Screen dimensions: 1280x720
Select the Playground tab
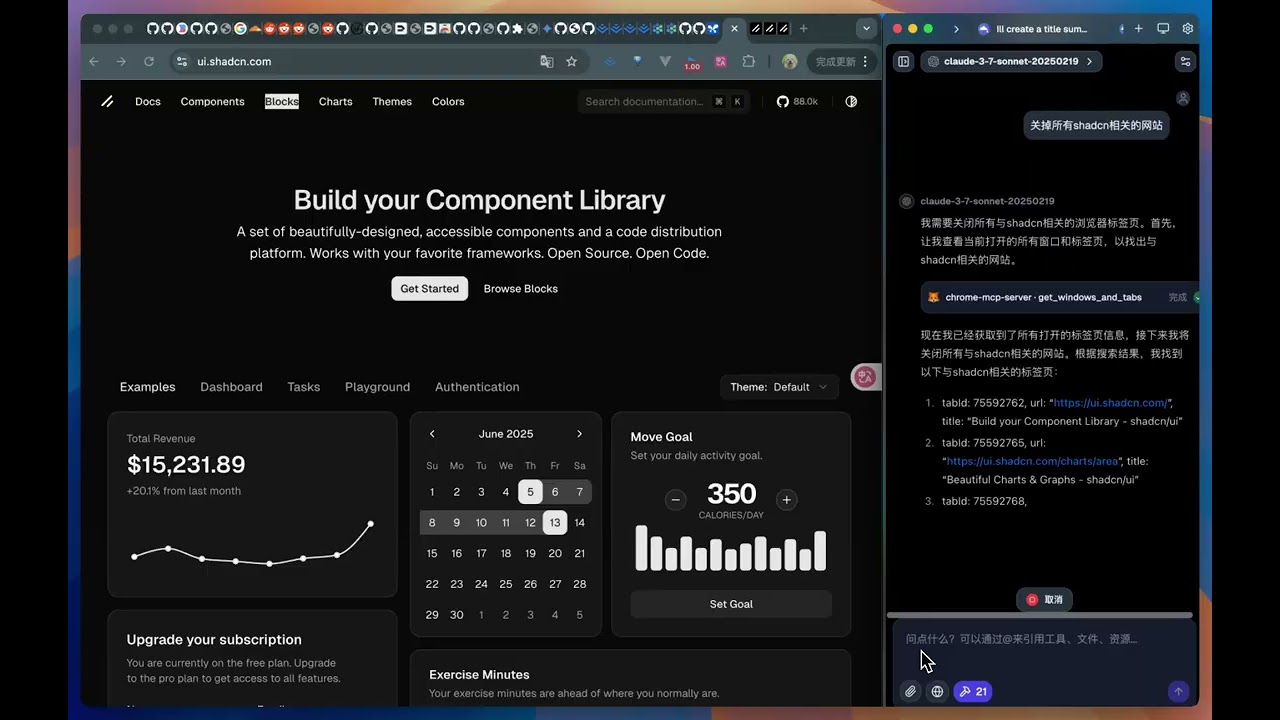pos(377,387)
